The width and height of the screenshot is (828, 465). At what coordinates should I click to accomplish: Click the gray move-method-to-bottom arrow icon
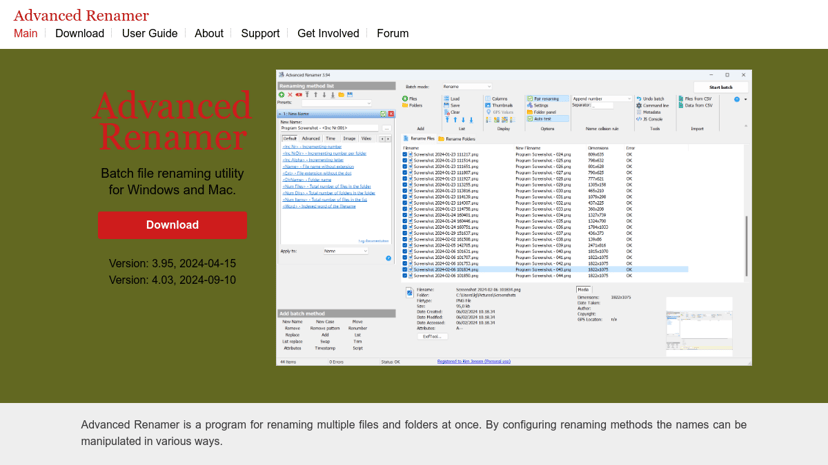click(333, 95)
